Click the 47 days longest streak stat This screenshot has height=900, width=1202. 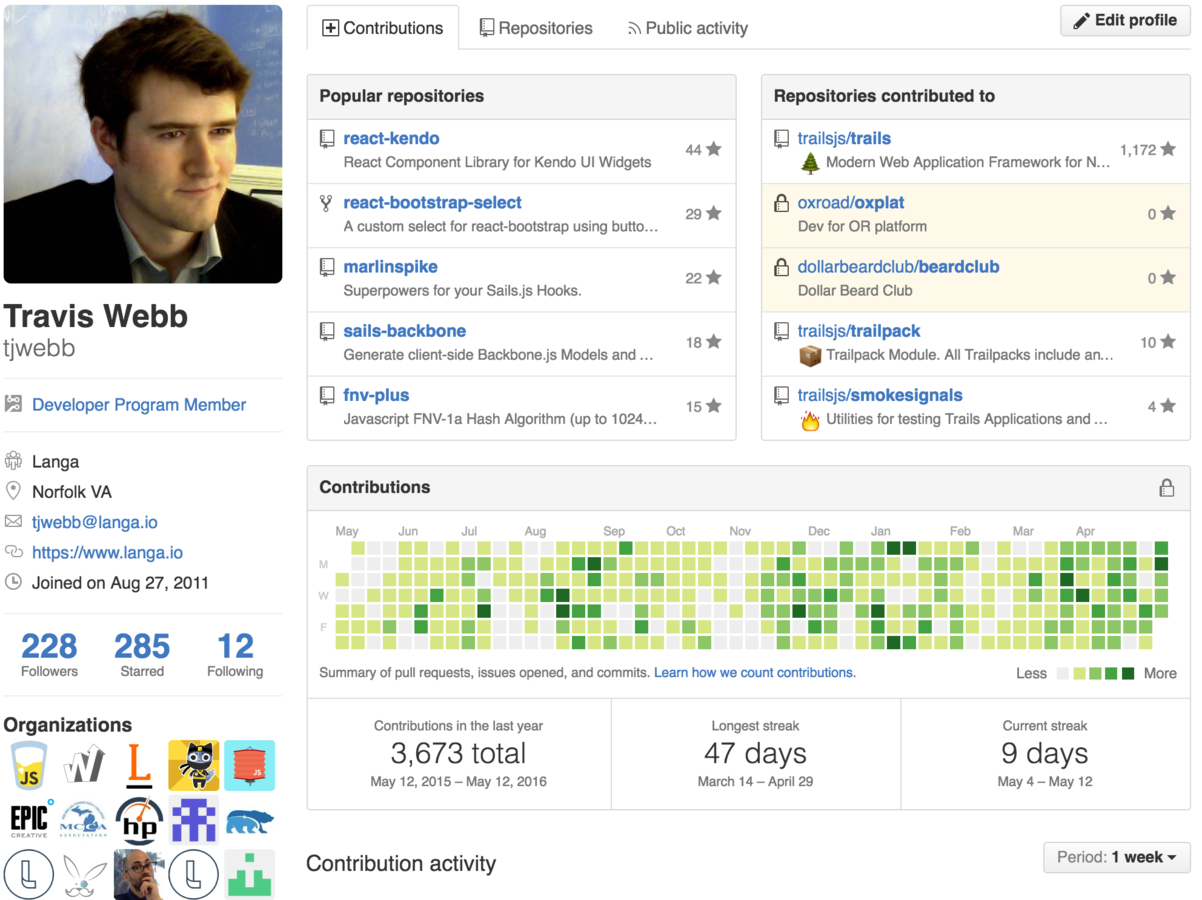[x=755, y=754]
